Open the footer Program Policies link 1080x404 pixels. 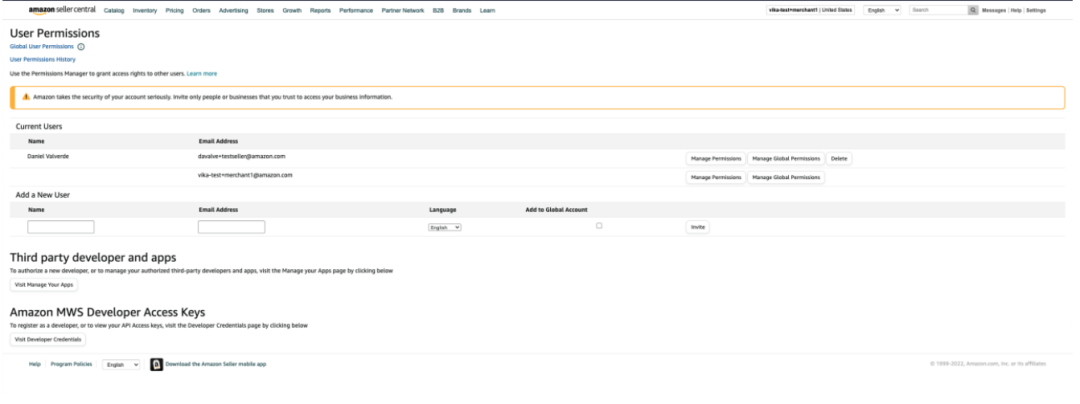(72, 364)
